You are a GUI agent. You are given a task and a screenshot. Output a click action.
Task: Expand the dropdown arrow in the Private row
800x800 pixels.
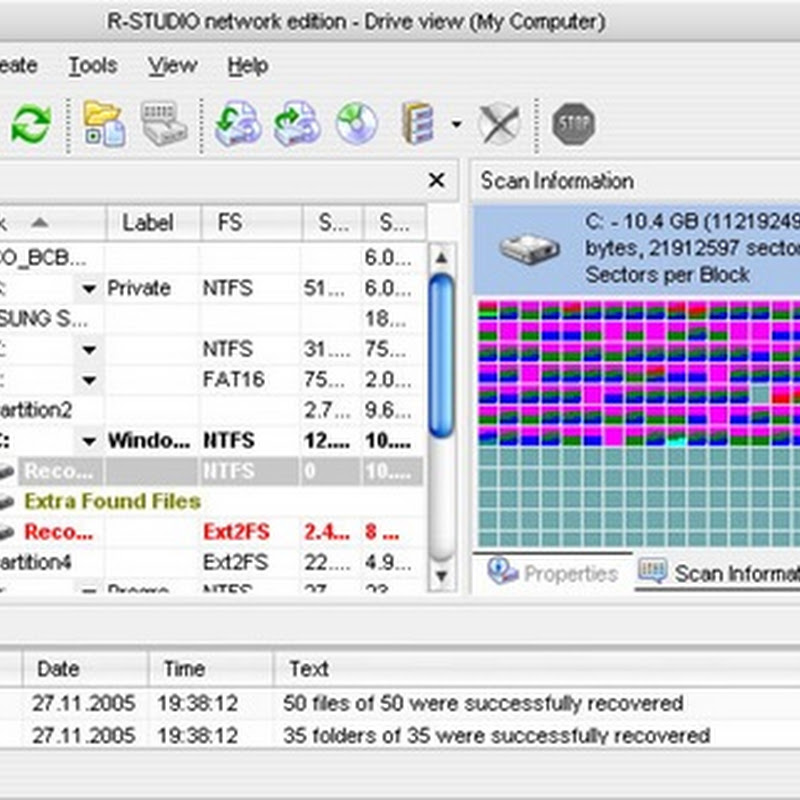pos(89,290)
